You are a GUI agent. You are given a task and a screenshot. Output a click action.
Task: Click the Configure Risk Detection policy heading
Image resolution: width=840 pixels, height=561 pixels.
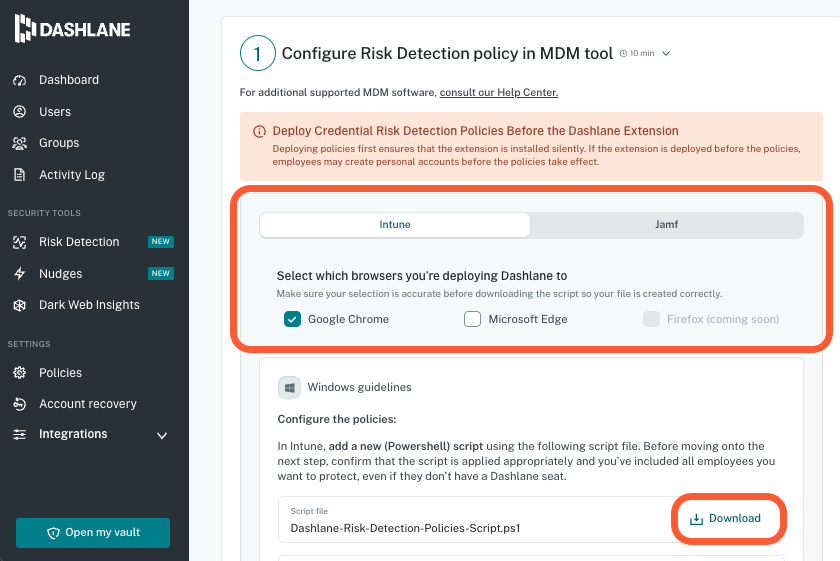[447, 54]
